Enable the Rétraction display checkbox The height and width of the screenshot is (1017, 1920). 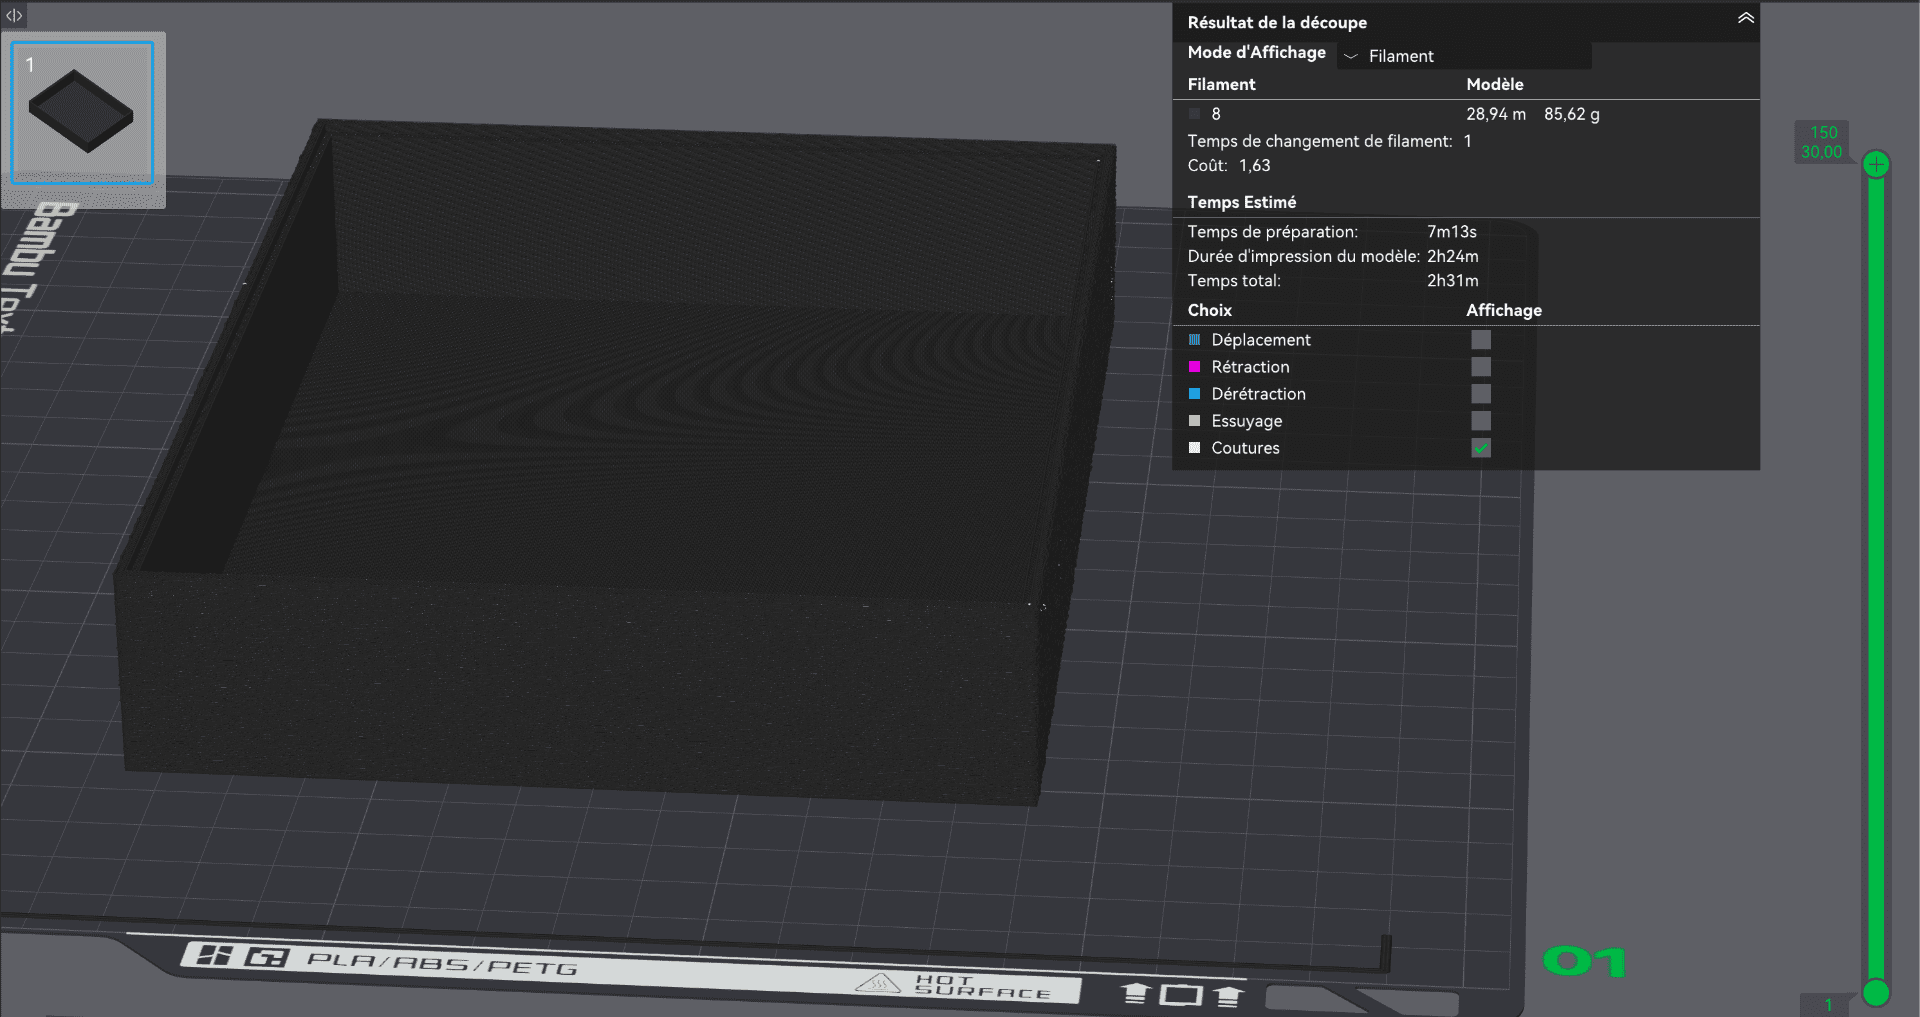point(1481,367)
